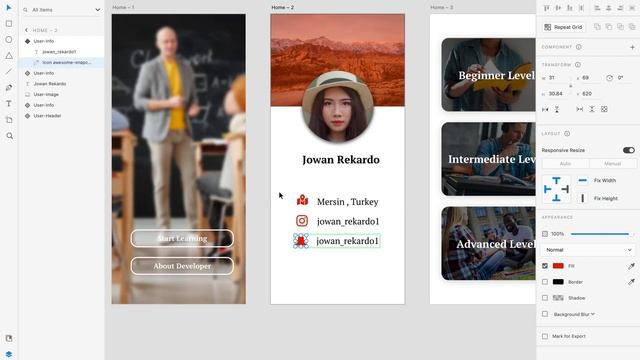Click the width field showing 31
This screenshot has width=640, height=360.
558,78
